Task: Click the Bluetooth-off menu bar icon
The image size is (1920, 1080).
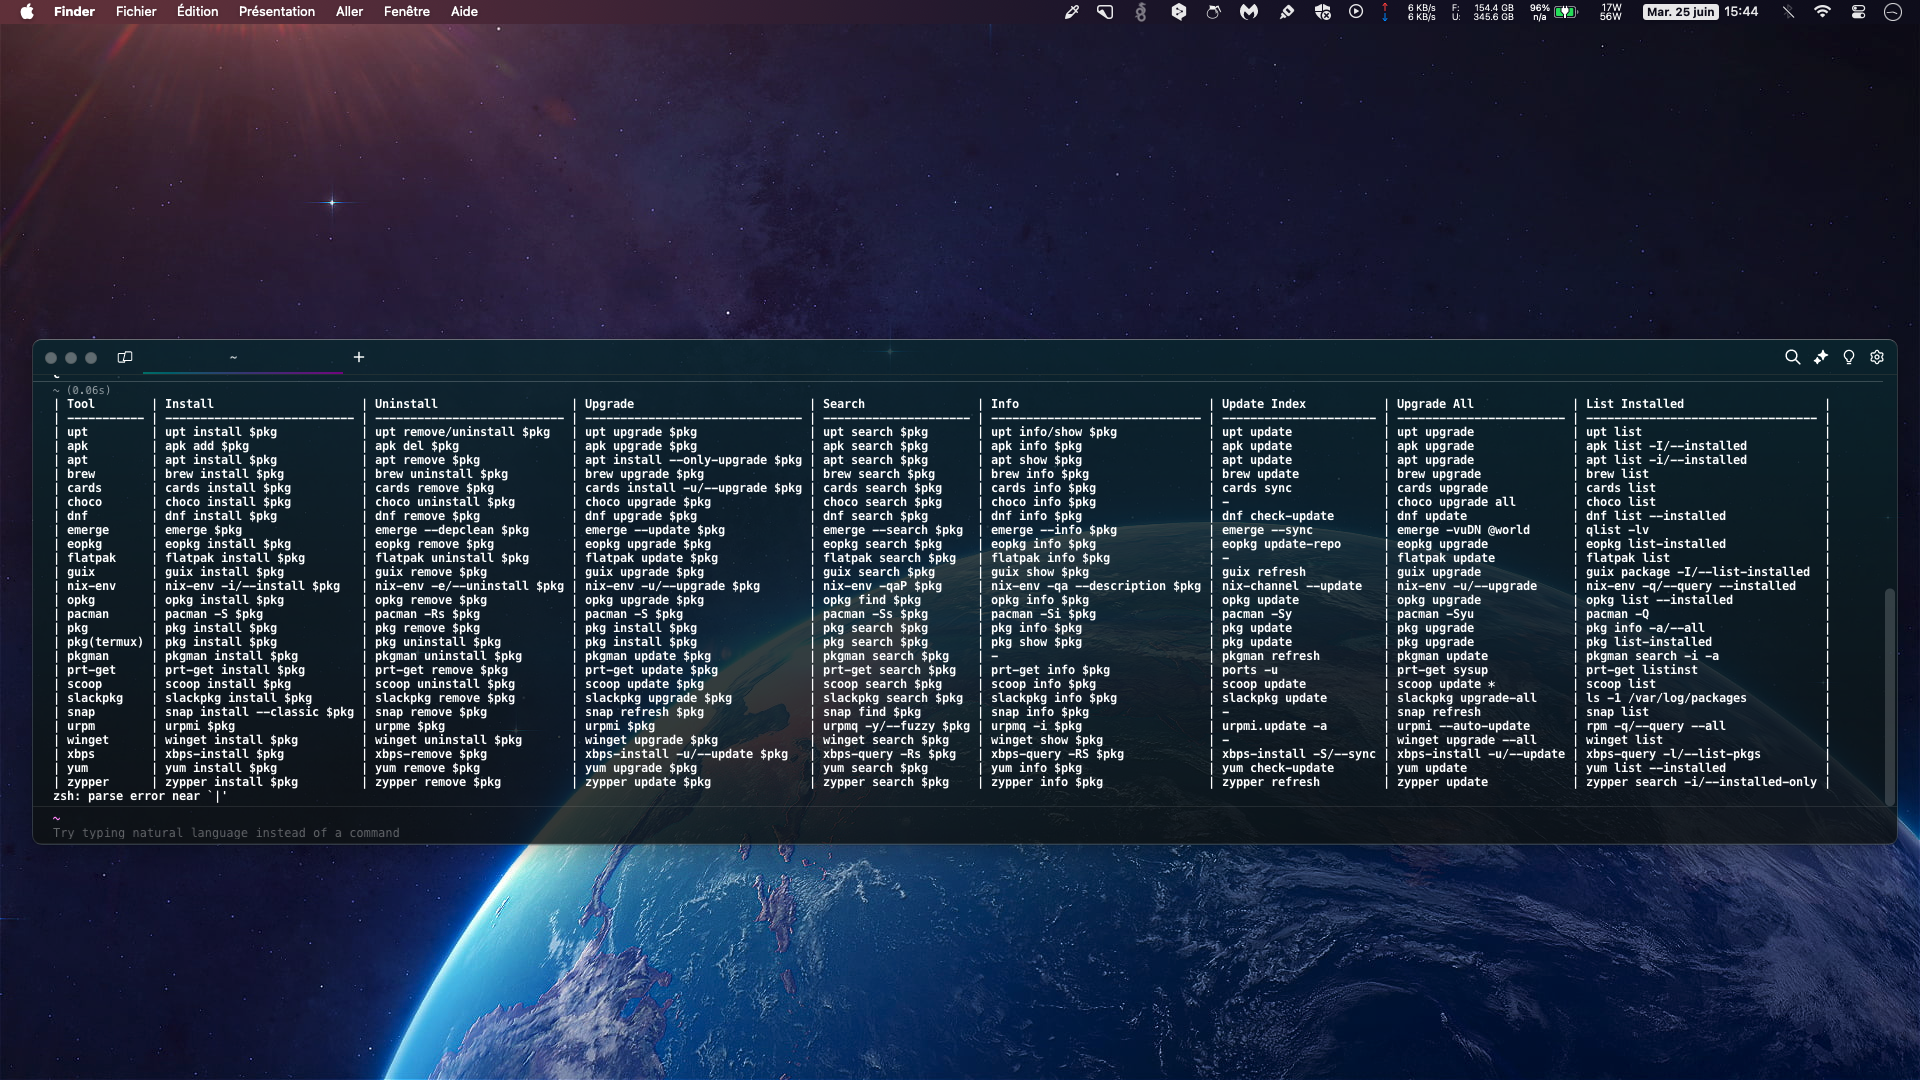Action: pyautogui.click(x=1788, y=12)
